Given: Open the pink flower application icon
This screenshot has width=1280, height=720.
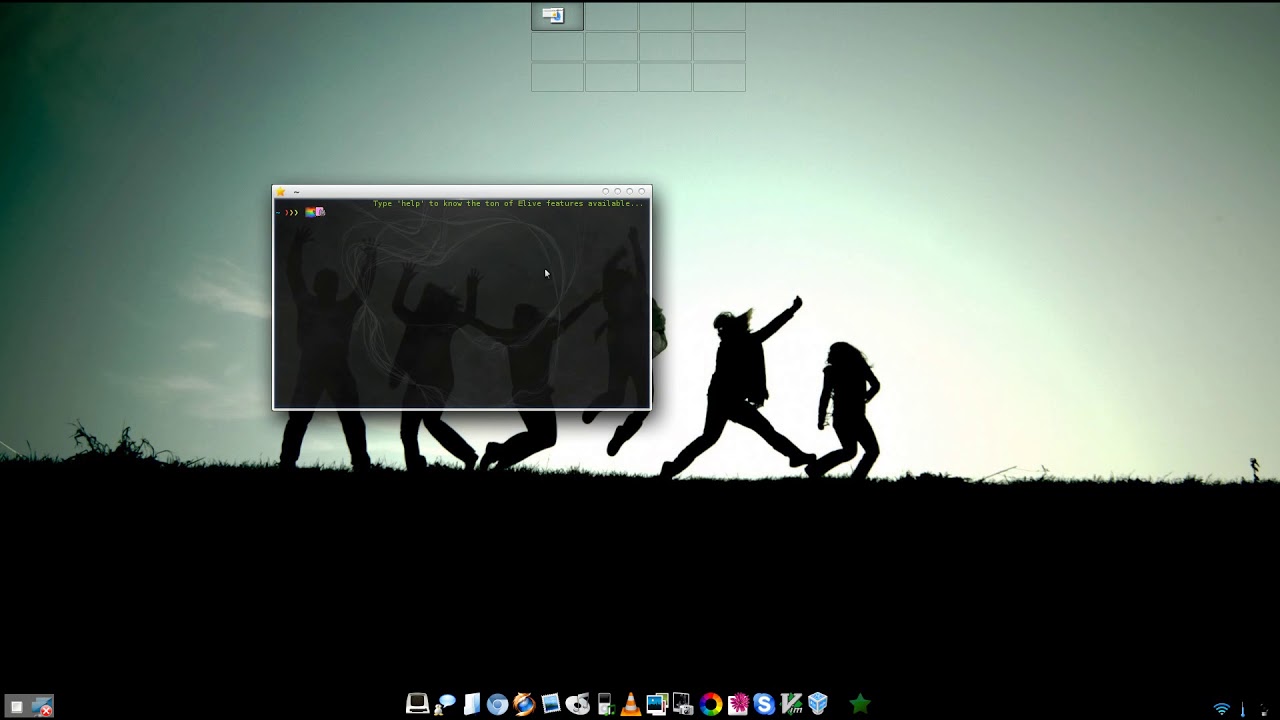Looking at the screenshot, I should (x=739, y=704).
